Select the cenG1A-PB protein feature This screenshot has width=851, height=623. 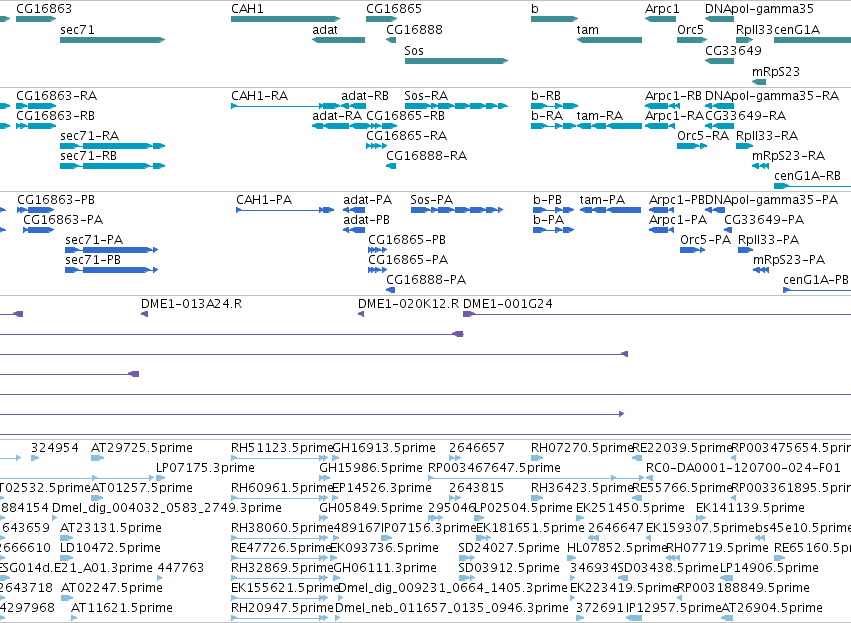[x=817, y=290]
